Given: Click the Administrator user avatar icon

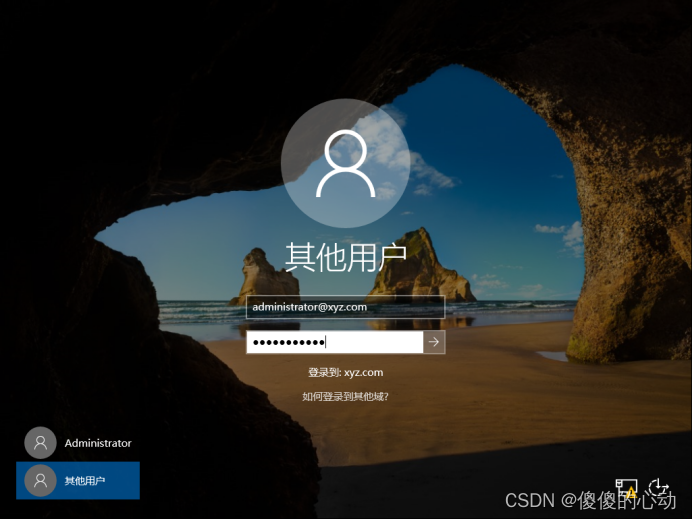Looking at the screenshot, I should (x=40, y=443).
